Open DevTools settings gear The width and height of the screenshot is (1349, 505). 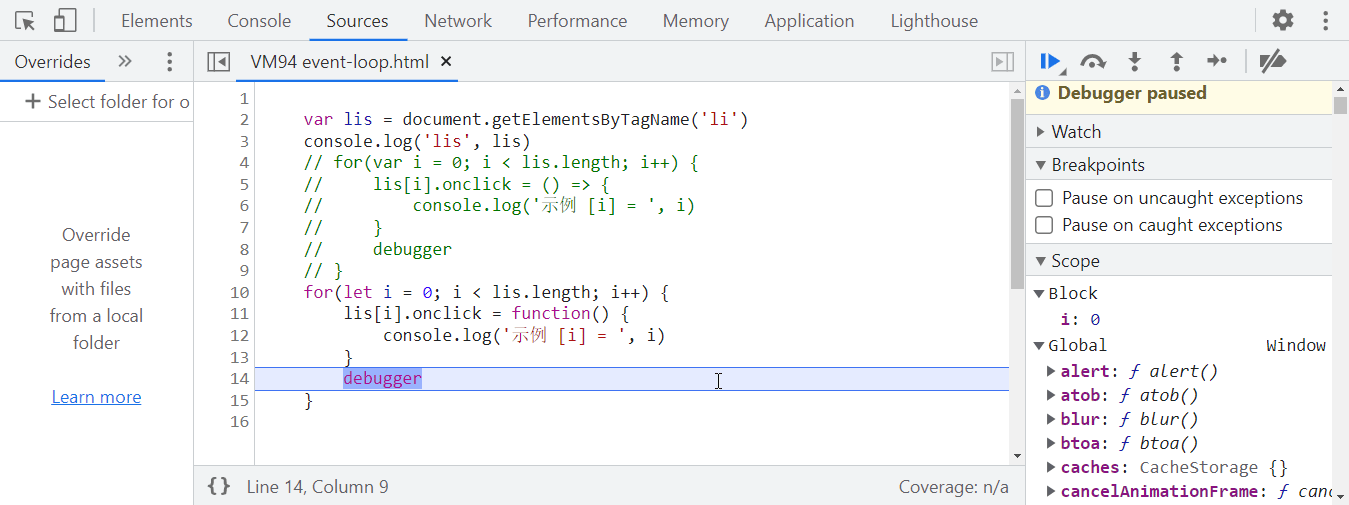1282,21
